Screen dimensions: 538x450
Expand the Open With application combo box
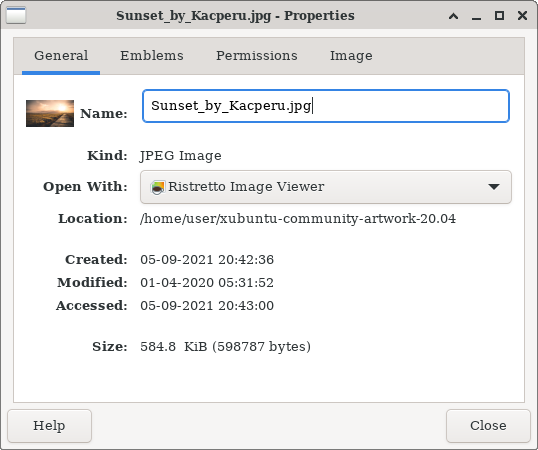point(326,187)
